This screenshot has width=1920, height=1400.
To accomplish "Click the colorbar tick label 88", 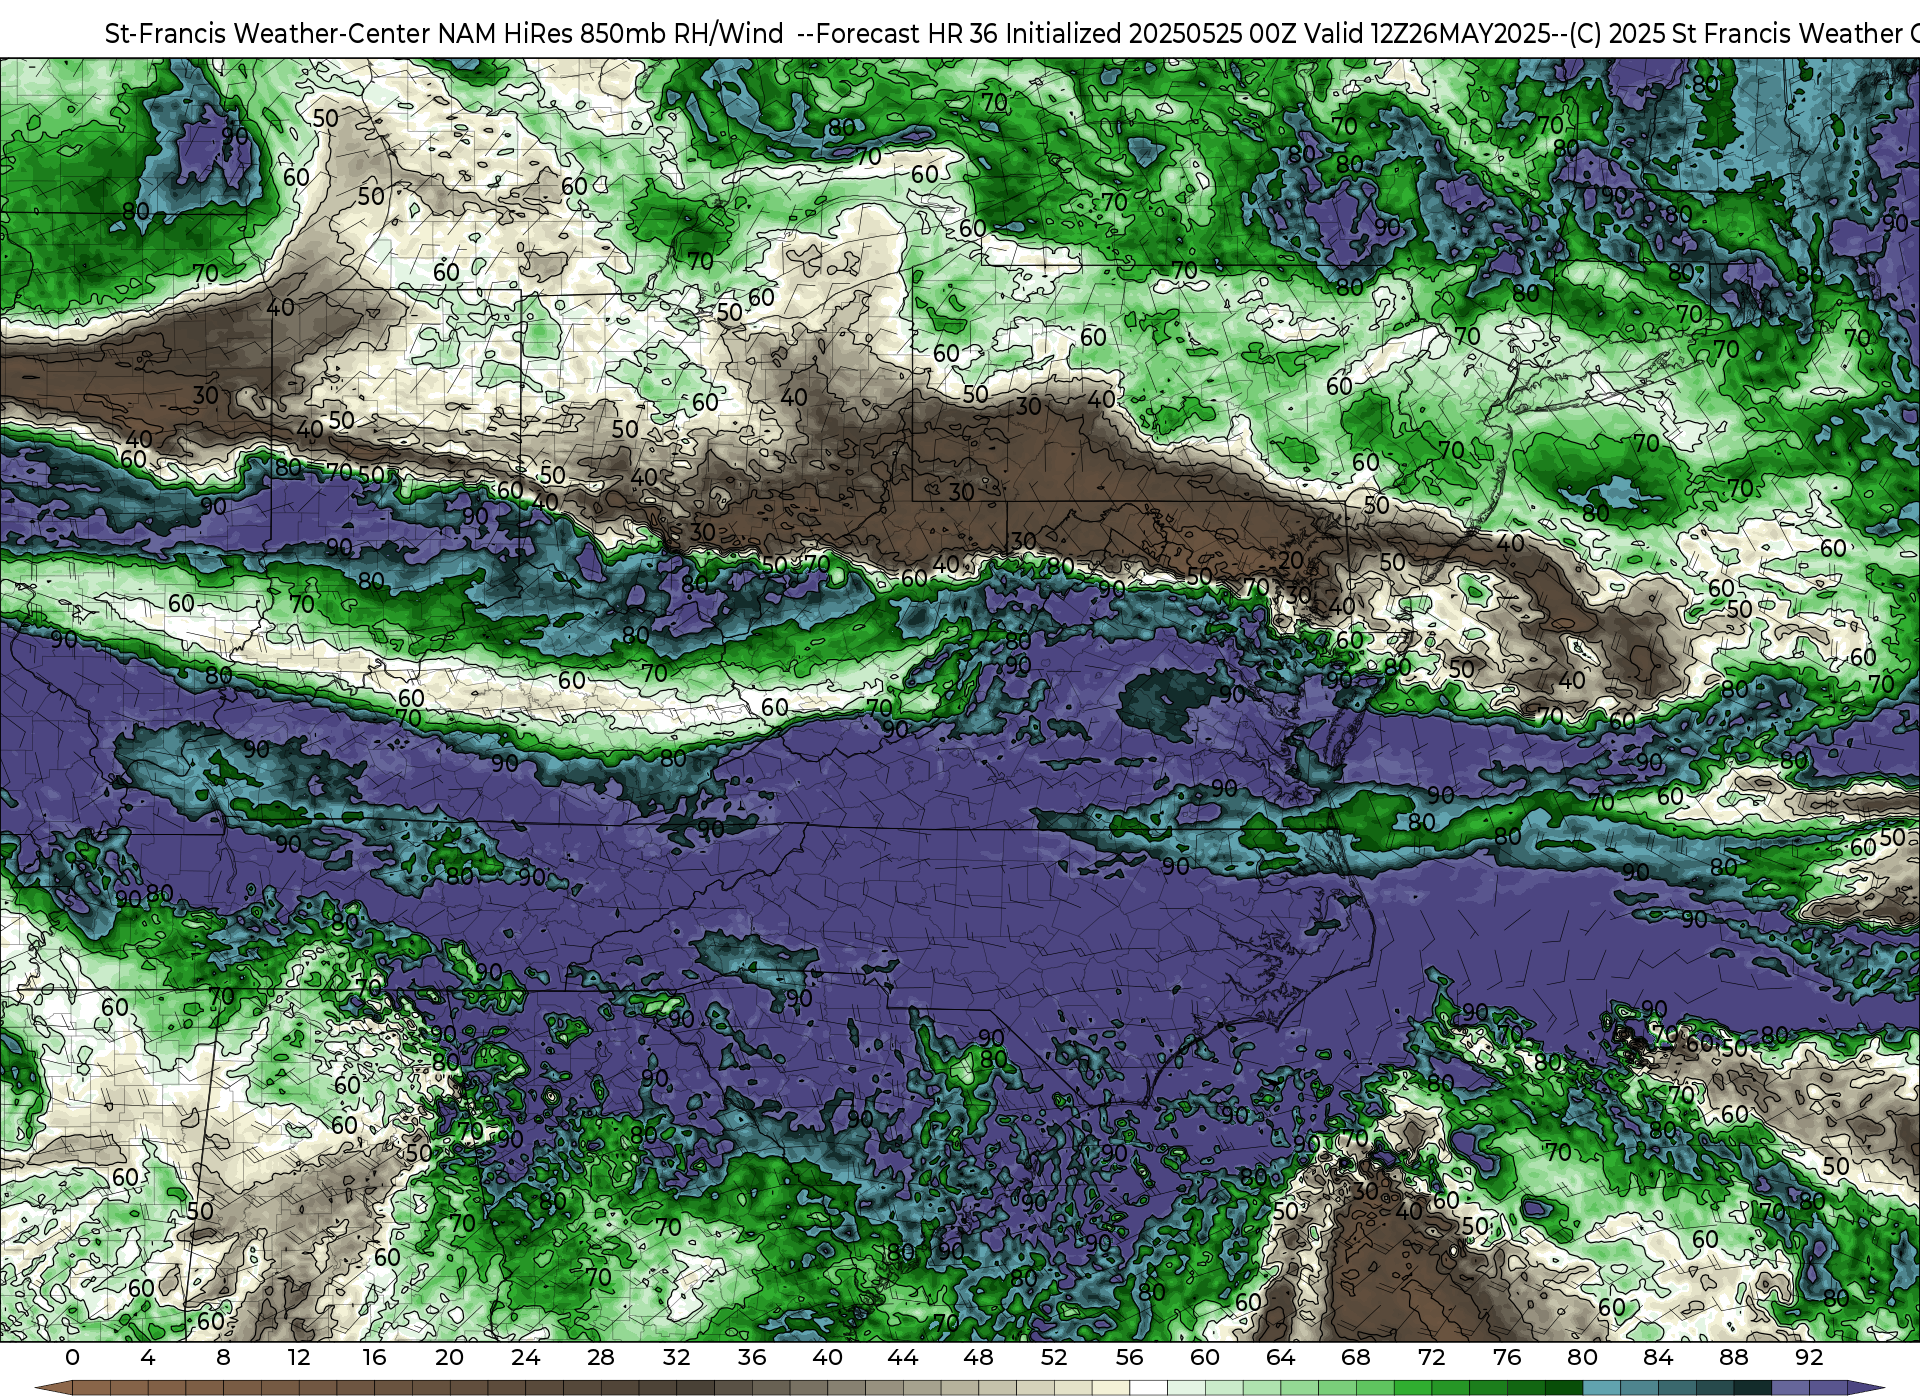I will pos(1734,1357).
